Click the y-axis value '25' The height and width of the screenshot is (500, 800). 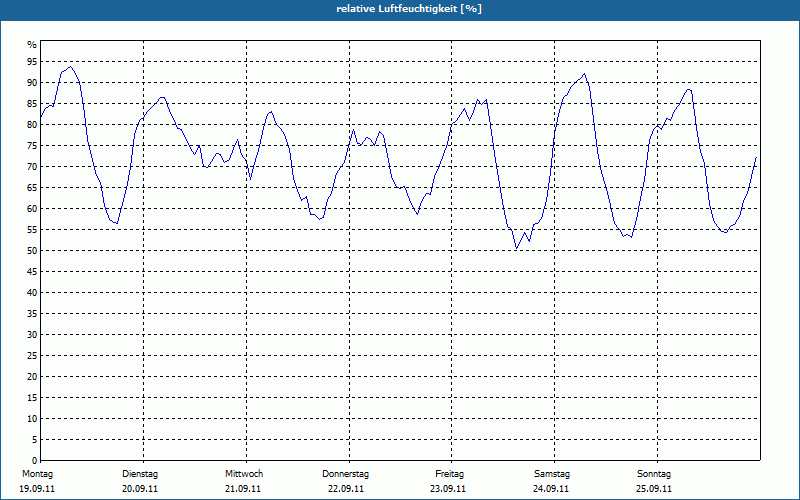pos(32,356)
